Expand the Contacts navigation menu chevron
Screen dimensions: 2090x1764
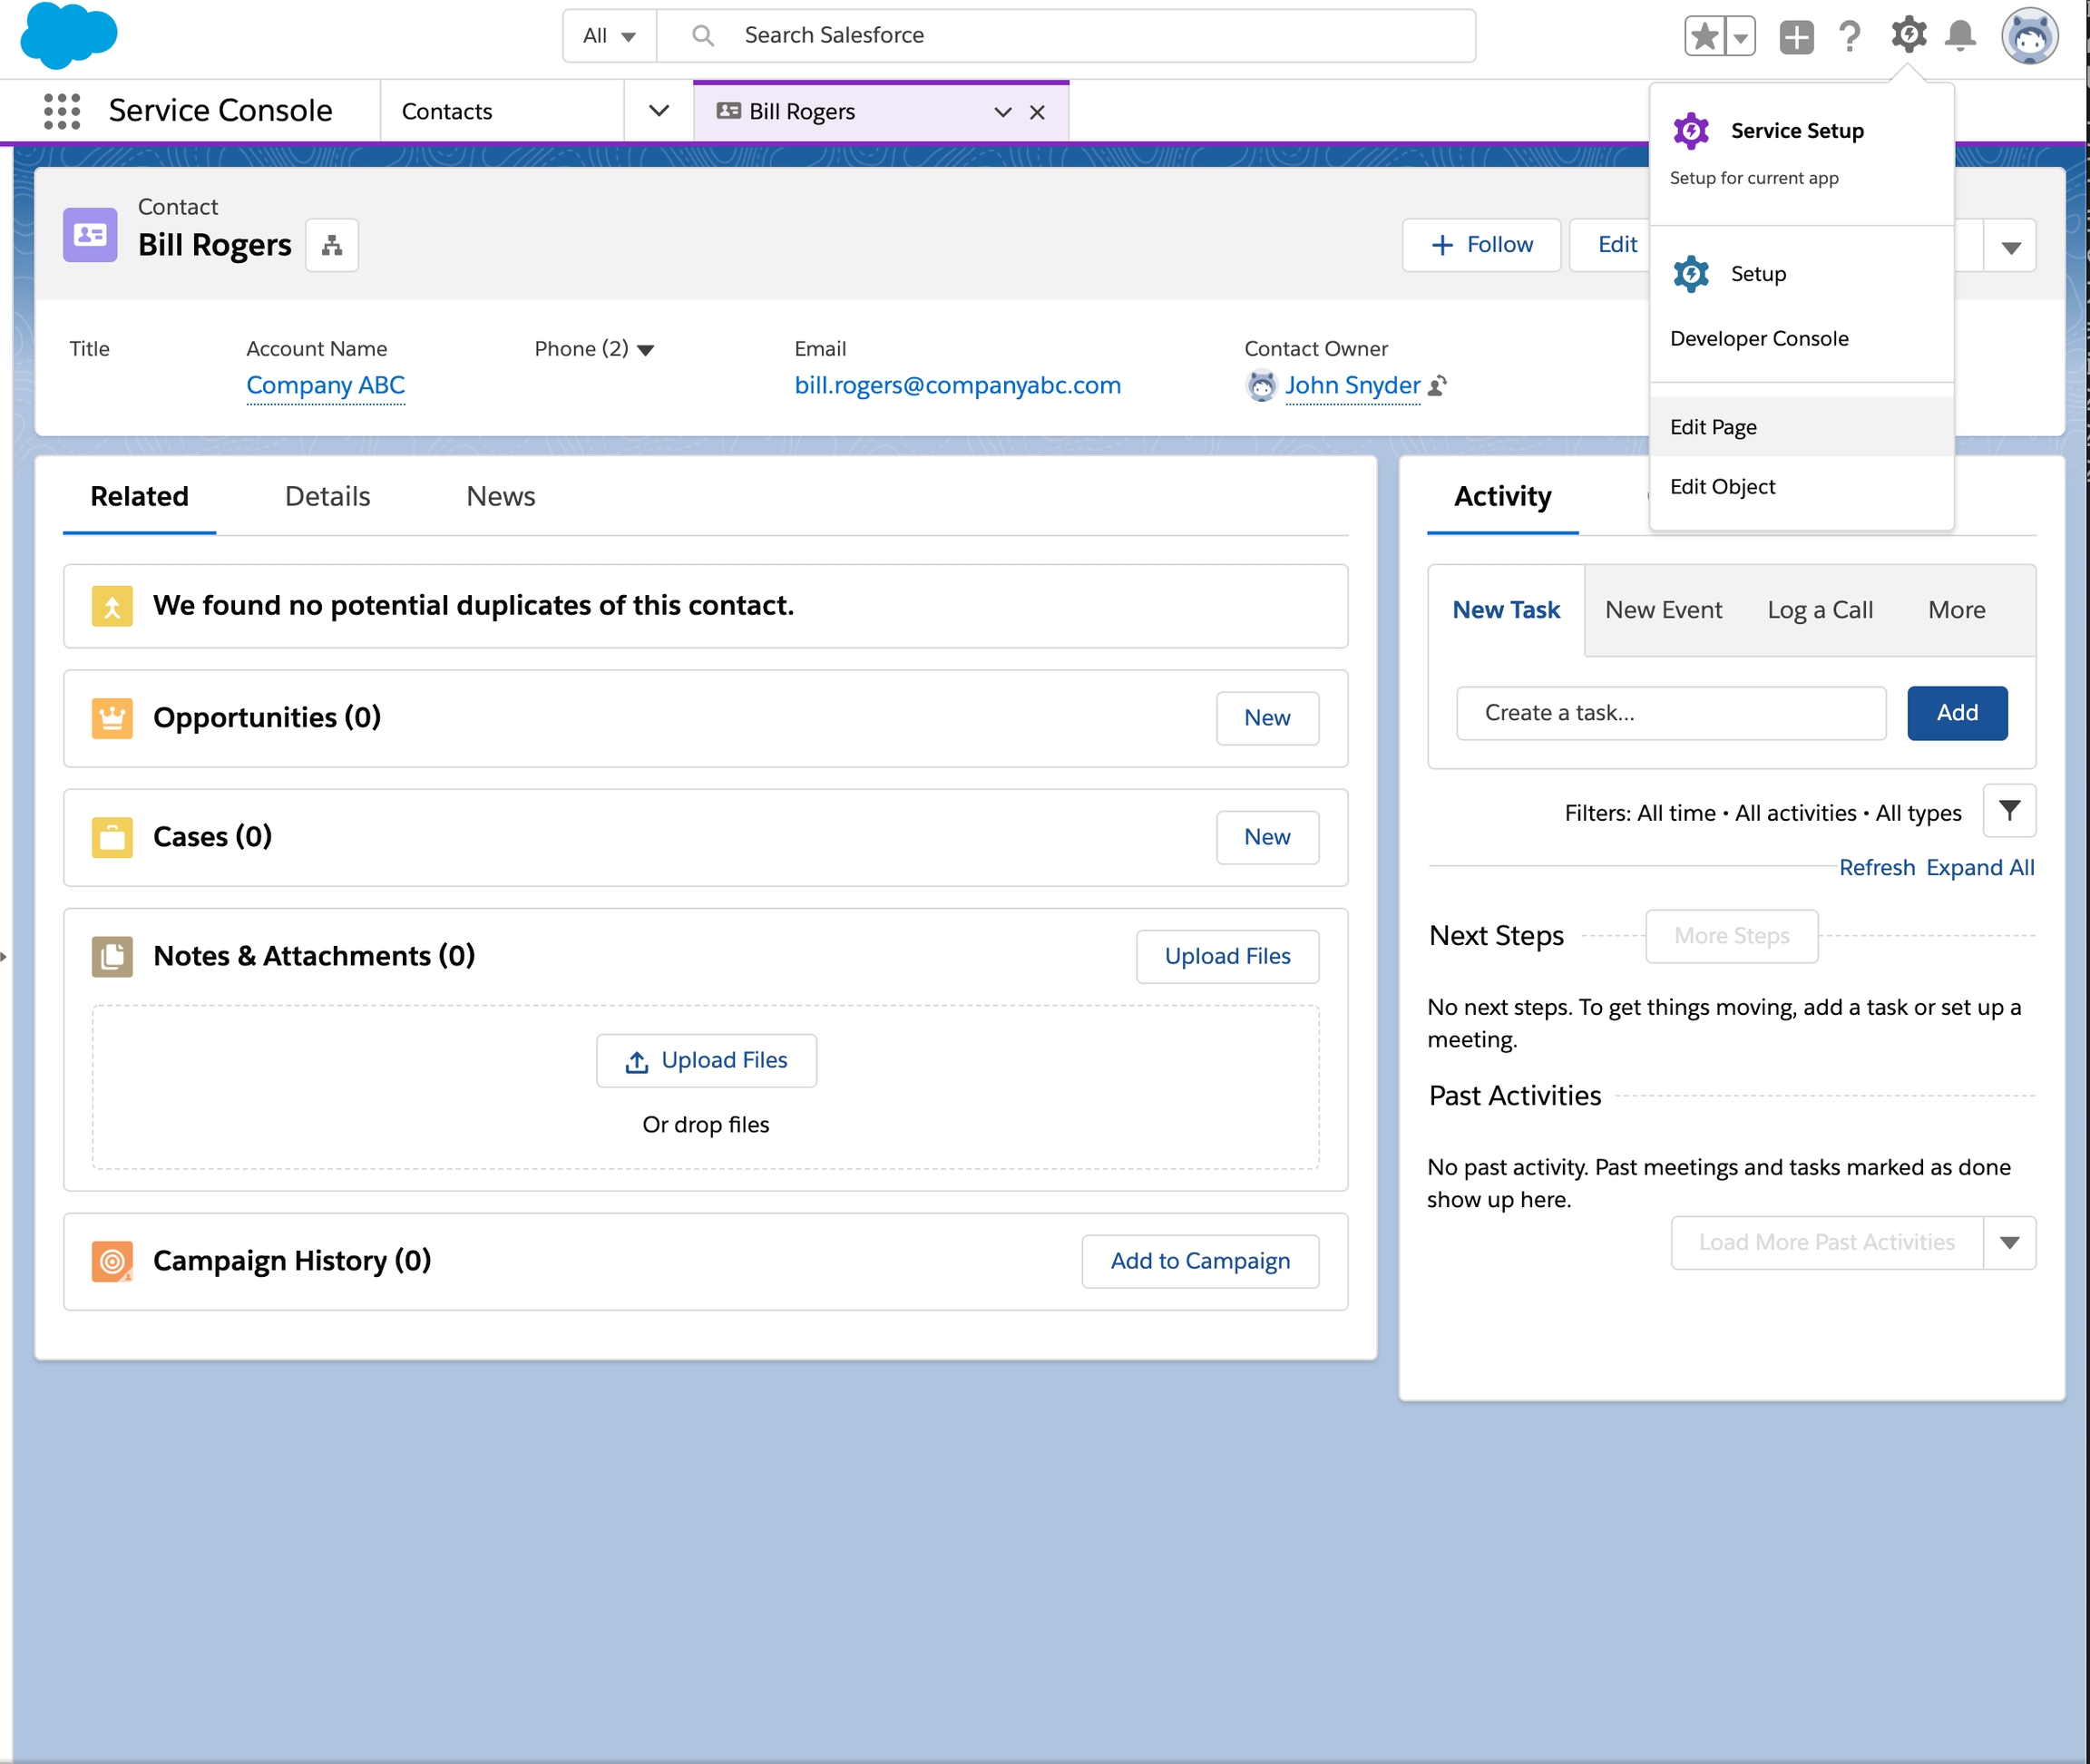659,111
